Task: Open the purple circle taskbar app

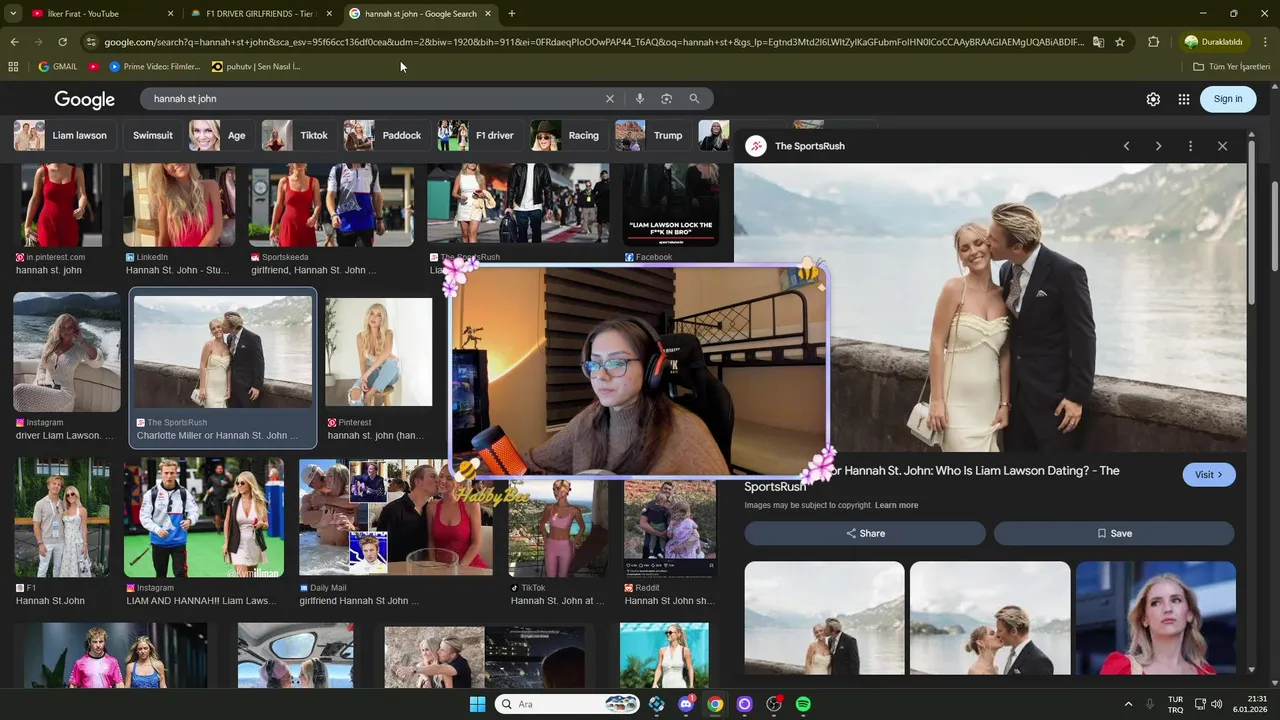Action: (744, 704)
